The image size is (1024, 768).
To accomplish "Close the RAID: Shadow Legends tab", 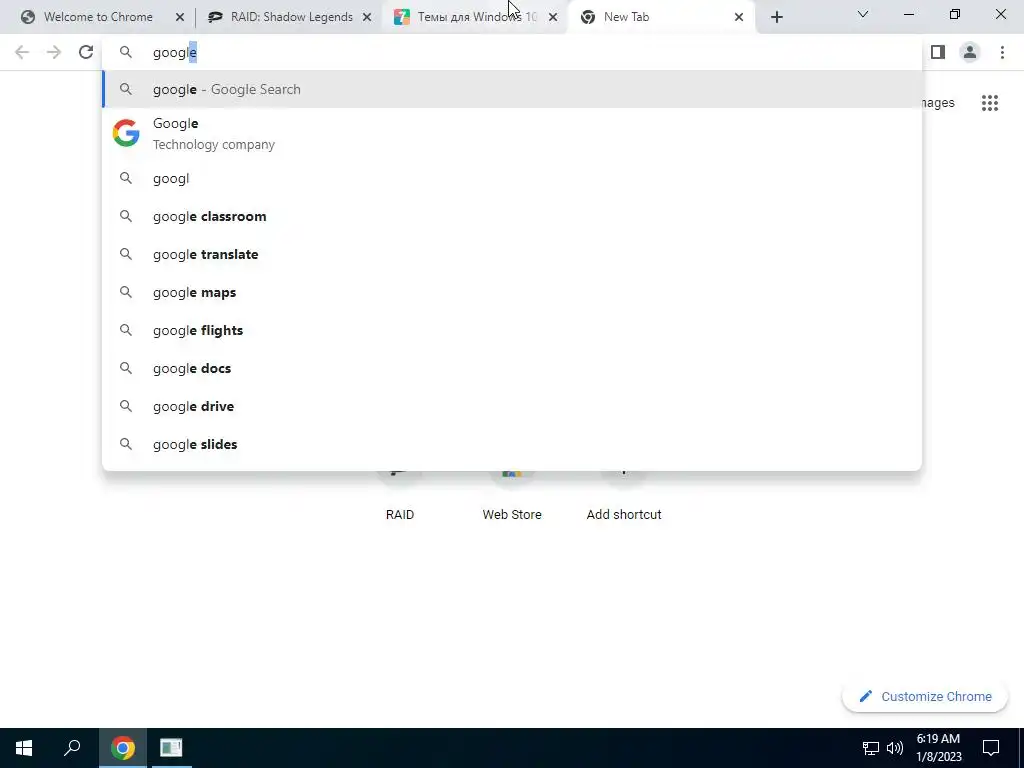I will point(367,18).
